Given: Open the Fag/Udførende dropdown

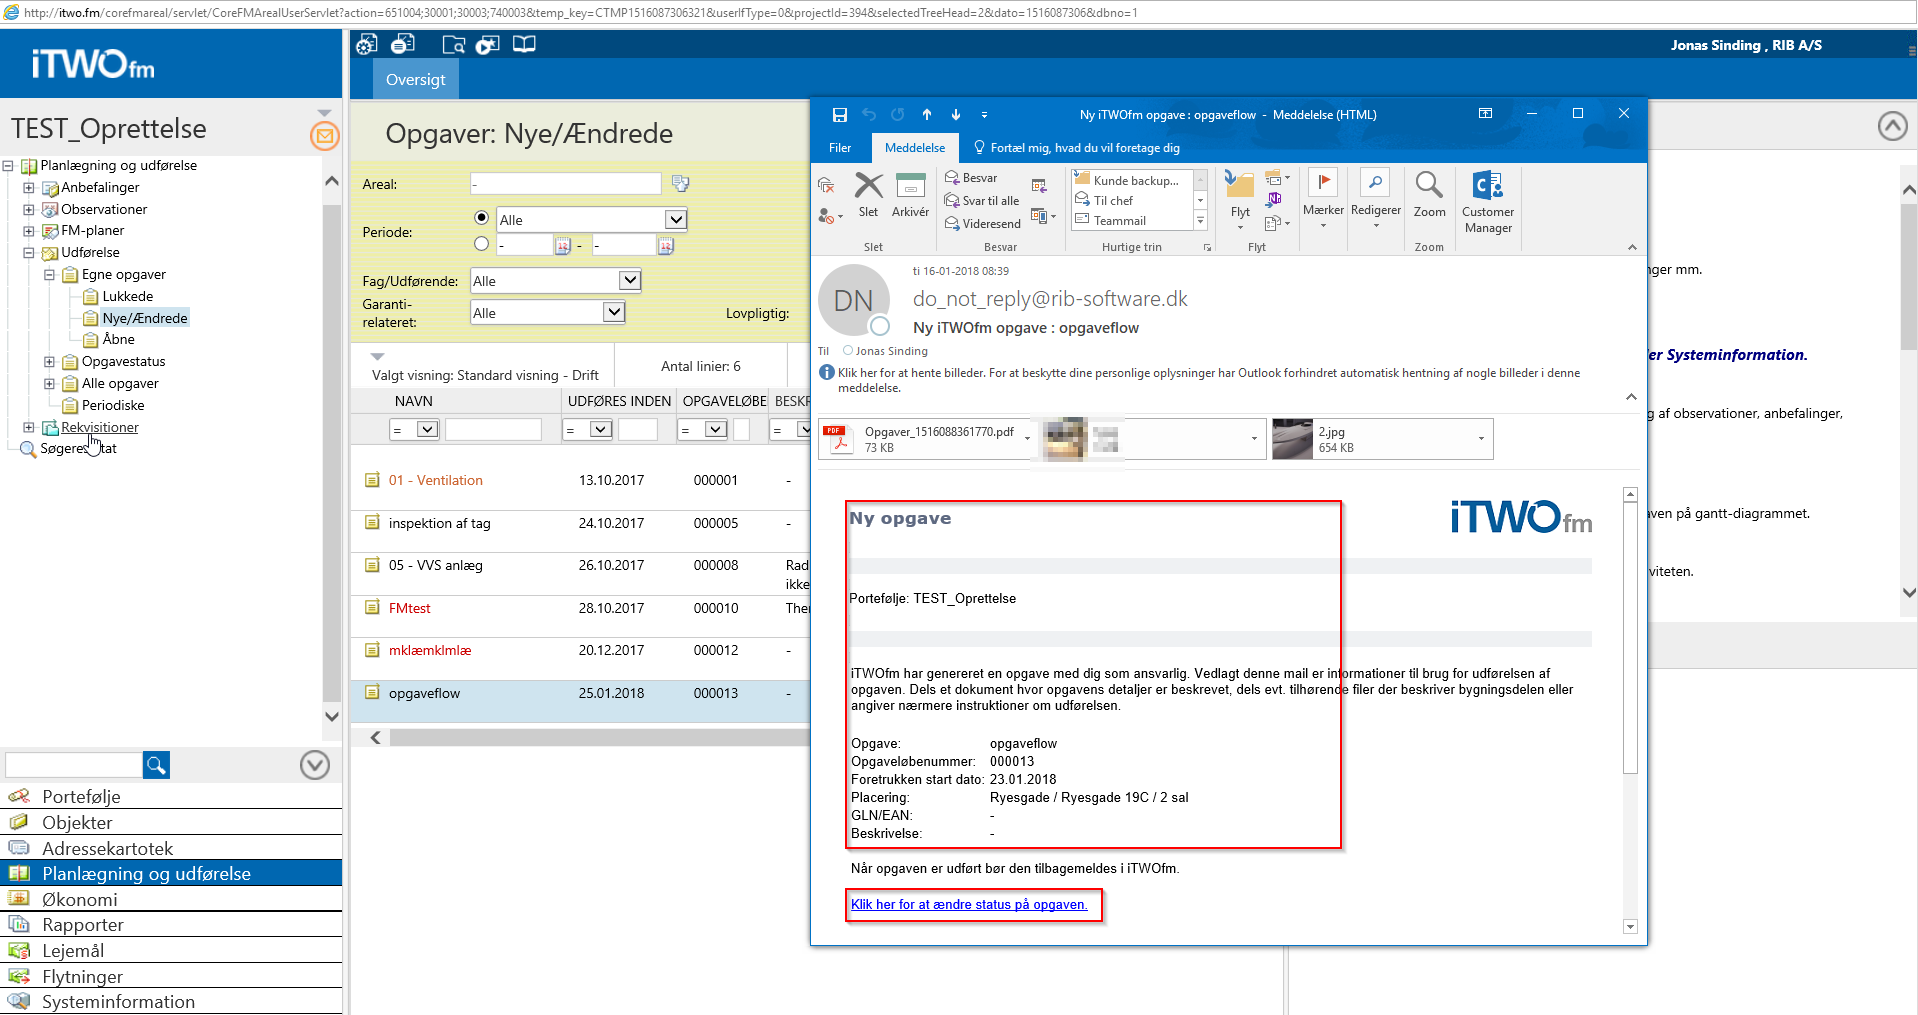Looking at the screenshot, I should point(629,281).
